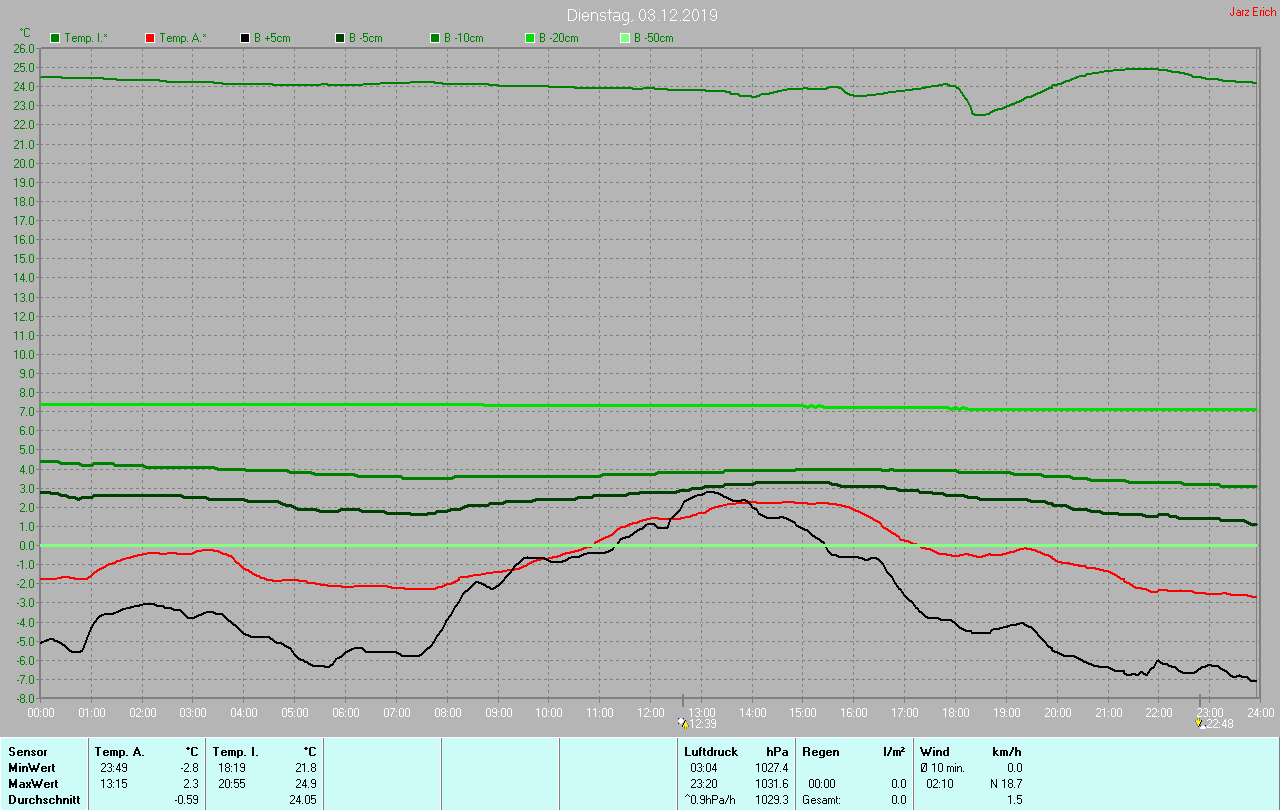1280x810 pixels.
Task: Click the 'Luftdruck' column header
Action: click(711, 751)
